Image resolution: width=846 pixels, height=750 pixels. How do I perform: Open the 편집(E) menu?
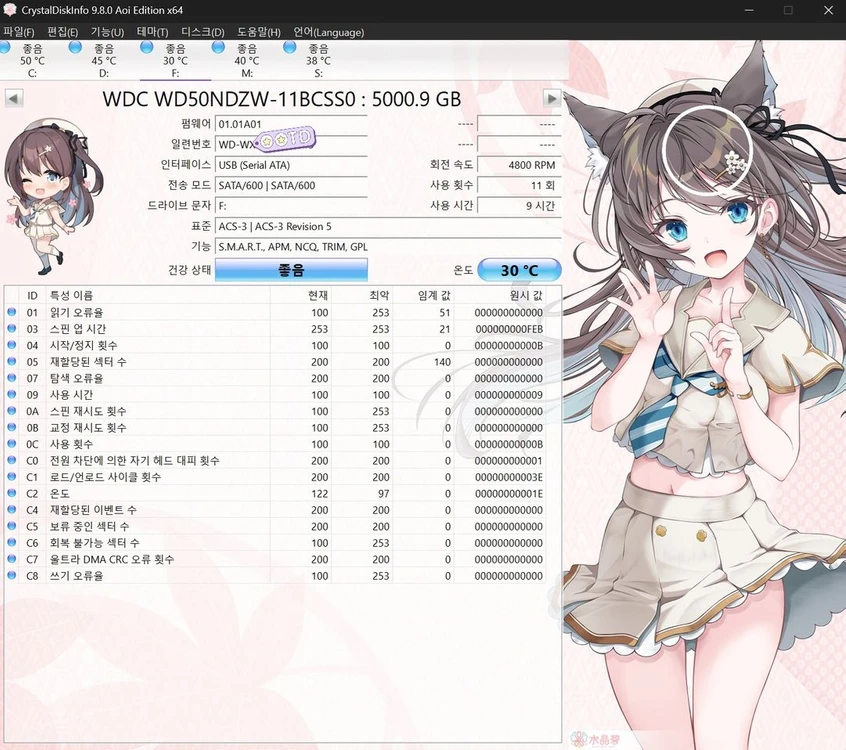point(63,32)
